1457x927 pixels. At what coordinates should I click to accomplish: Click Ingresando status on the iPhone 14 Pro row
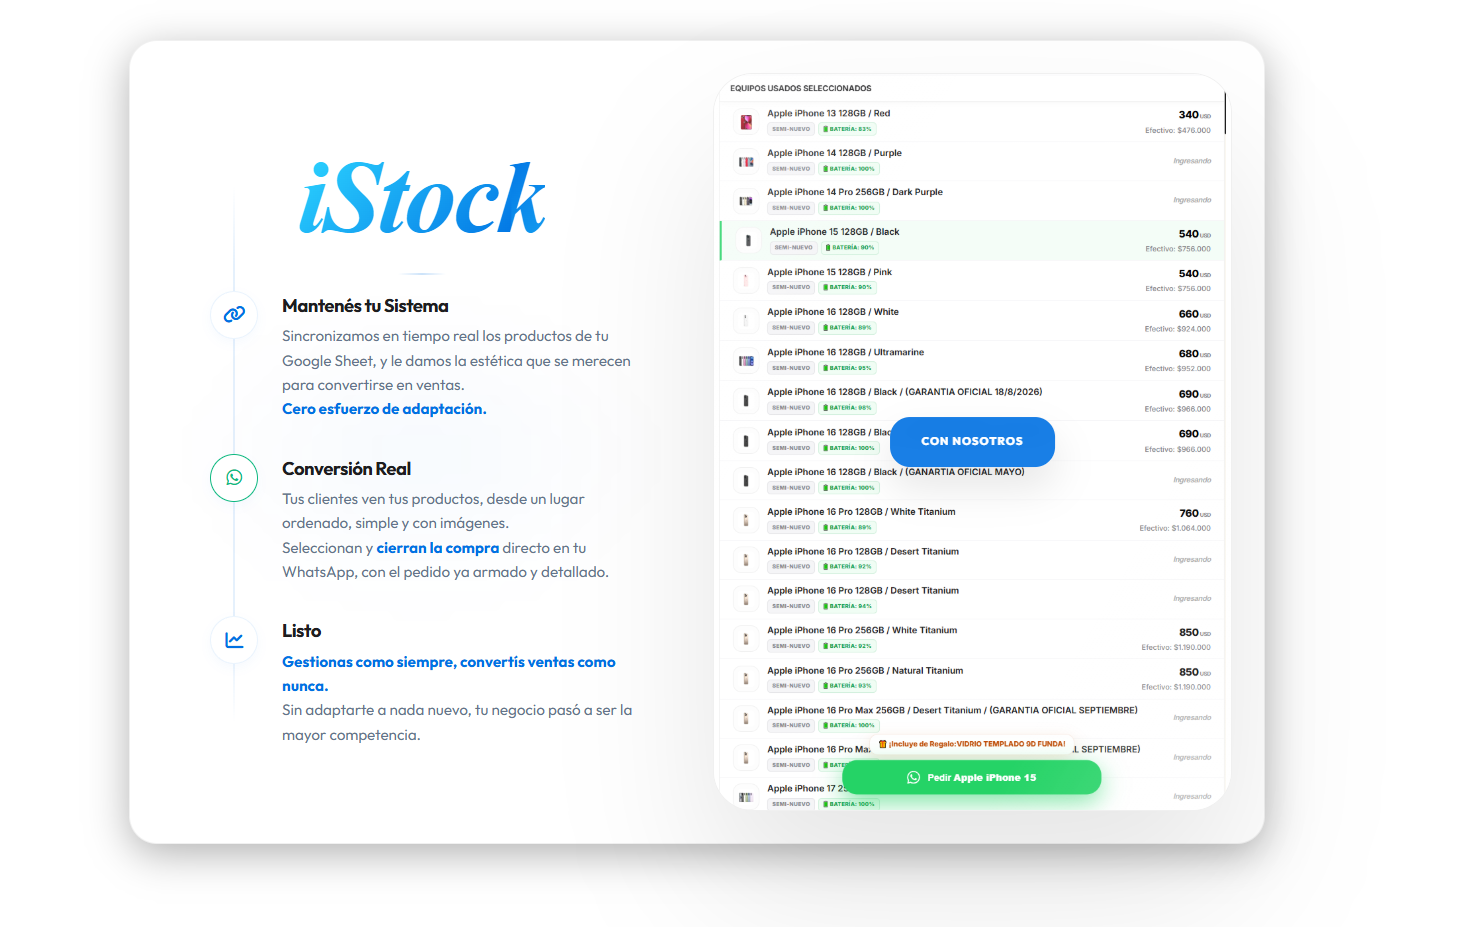(x=1192, y=200)
